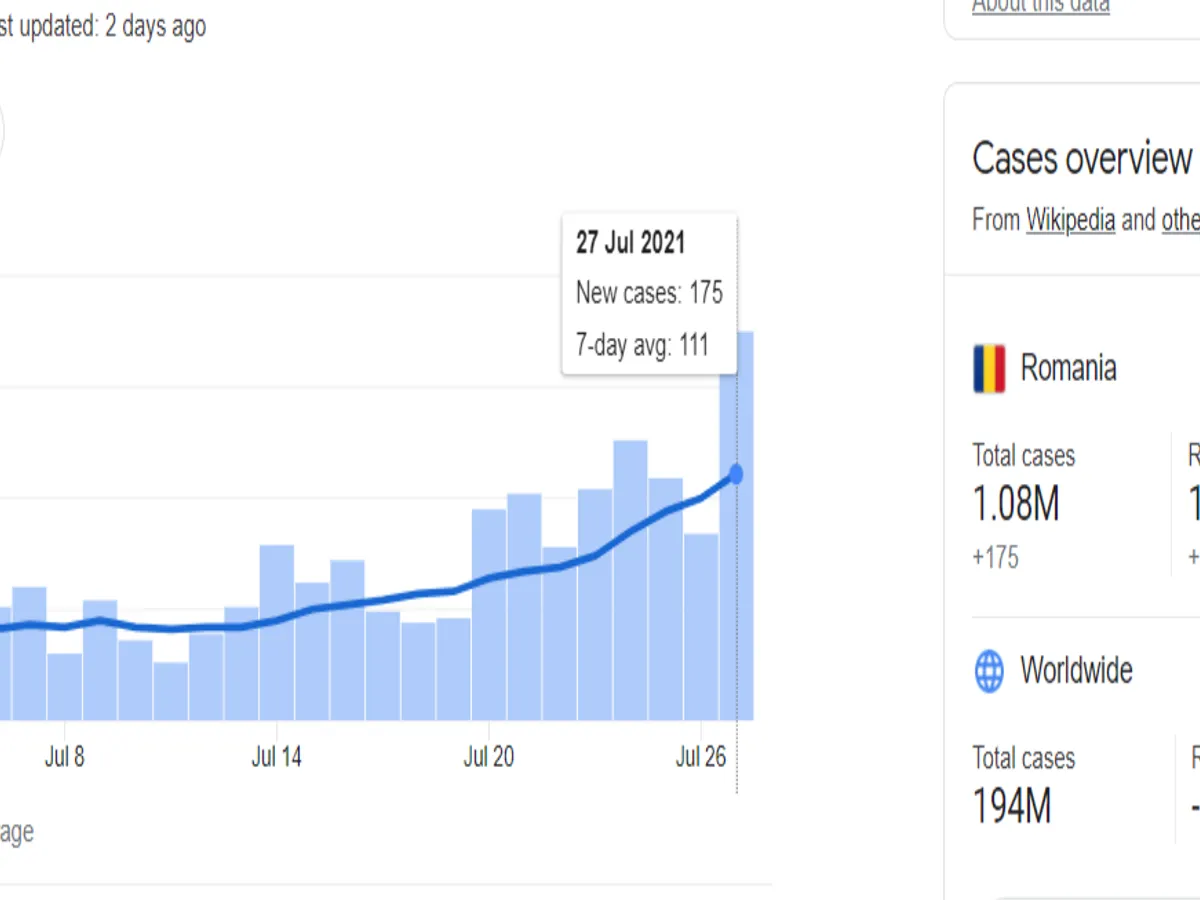Click the Jul 14 axis label
The image size is (1200, 900).
click(x=276, y=757)
